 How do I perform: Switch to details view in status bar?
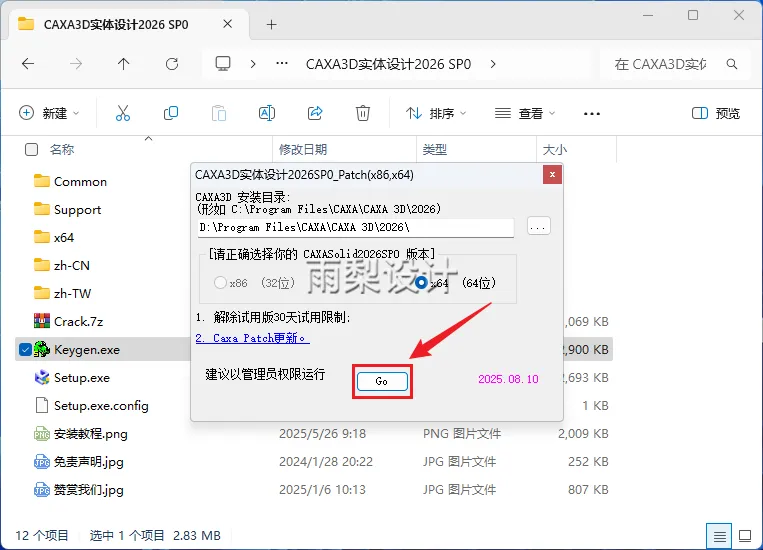719,536
